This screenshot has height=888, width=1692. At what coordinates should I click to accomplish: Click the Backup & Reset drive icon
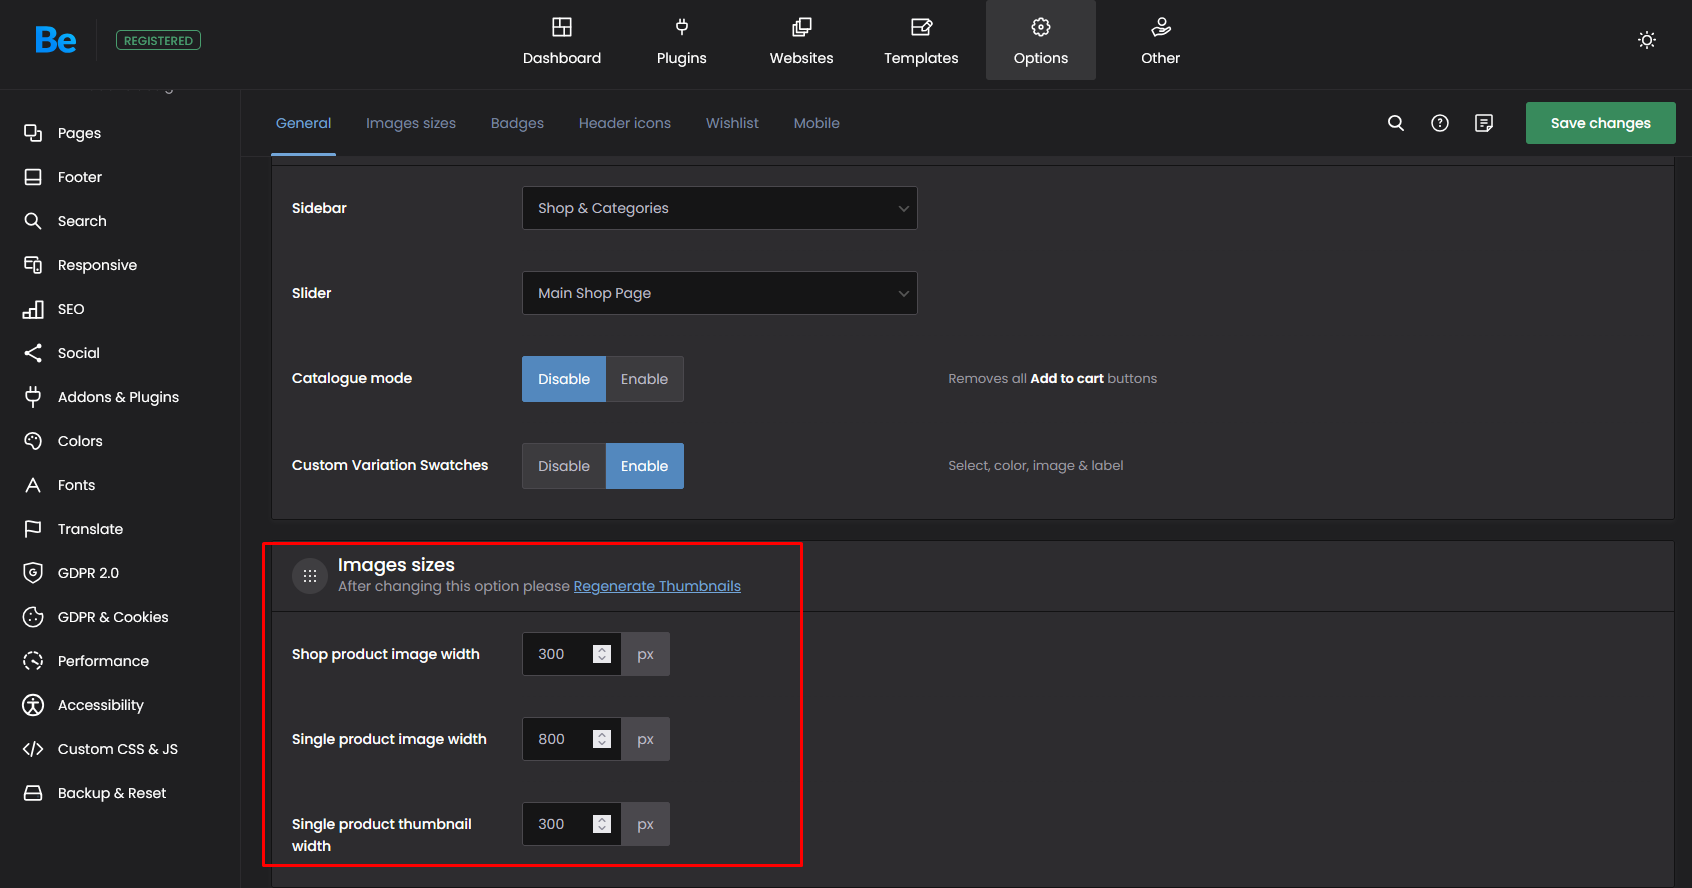[x=33, y=793]
